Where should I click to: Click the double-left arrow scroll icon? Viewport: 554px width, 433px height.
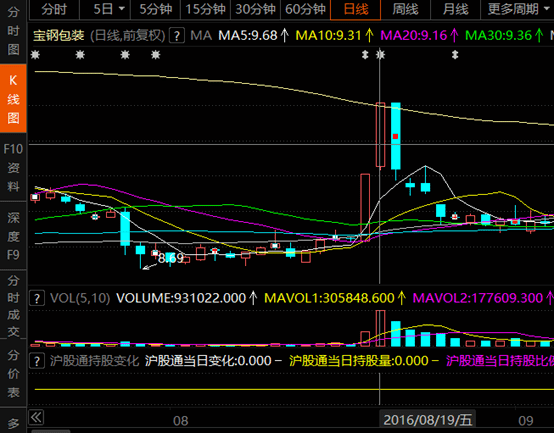point(36,417)
